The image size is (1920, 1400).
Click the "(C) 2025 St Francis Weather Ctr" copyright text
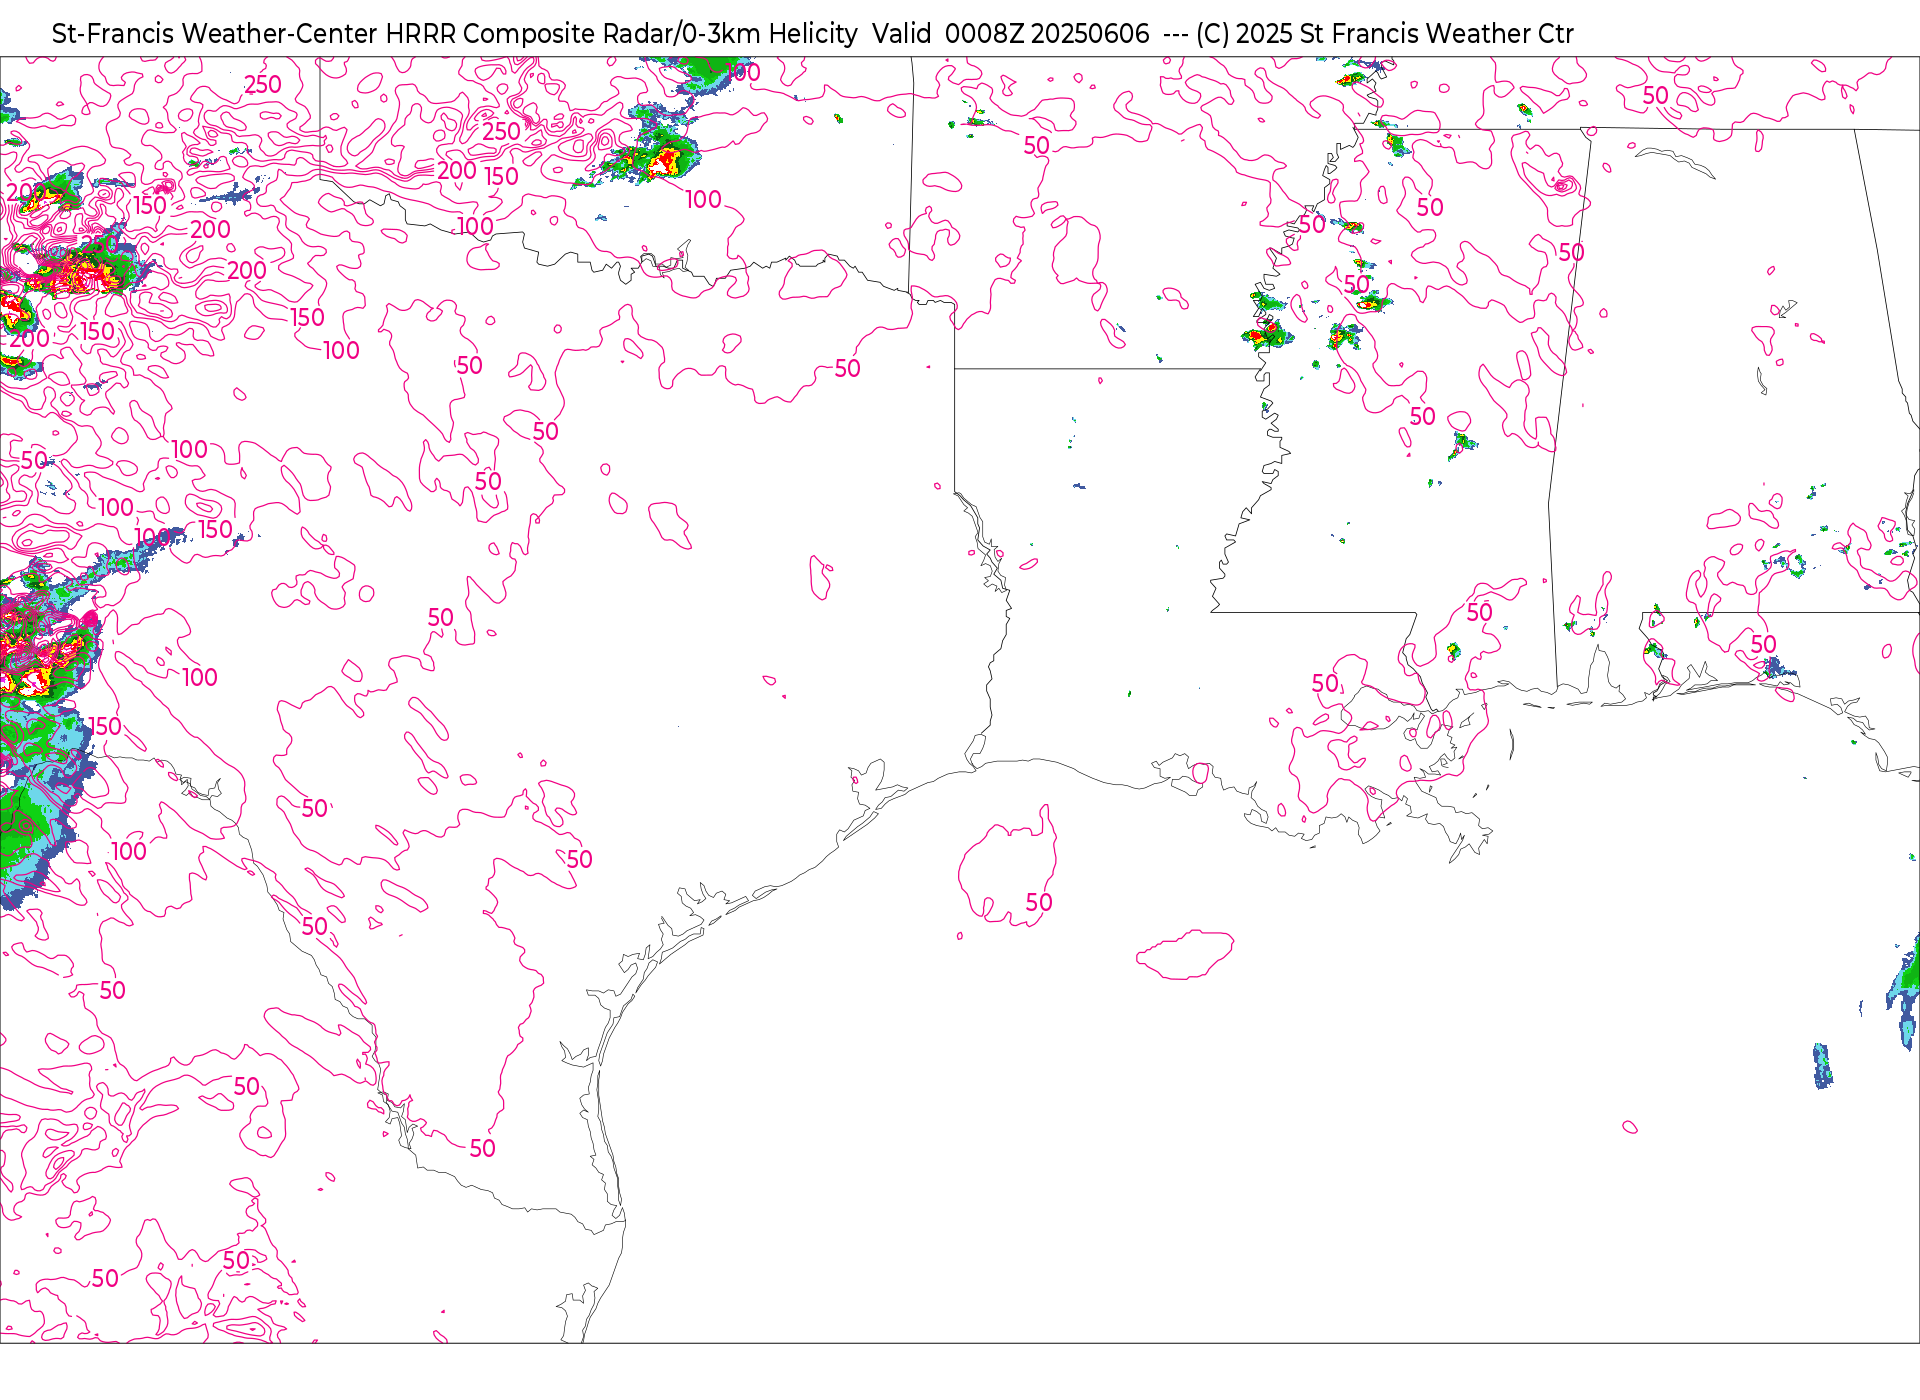1385,34
